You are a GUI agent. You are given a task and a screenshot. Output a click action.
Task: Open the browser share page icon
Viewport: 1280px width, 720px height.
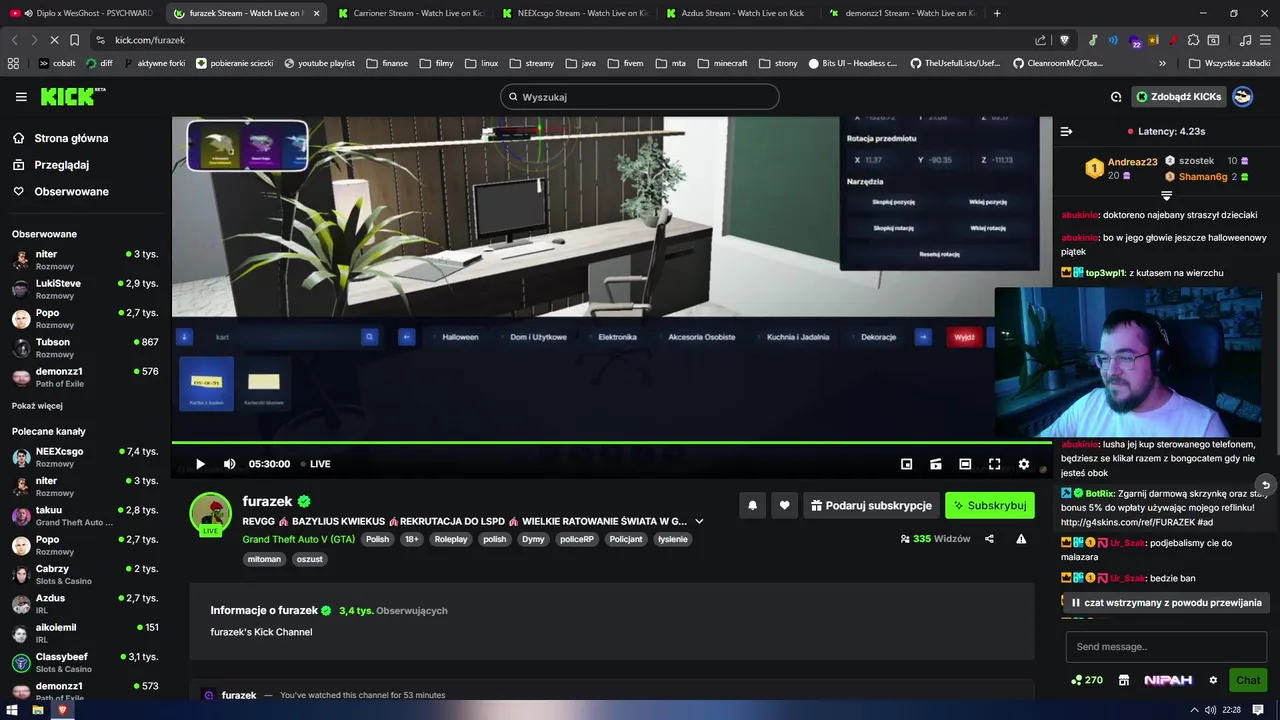[x=1041, y=40]
